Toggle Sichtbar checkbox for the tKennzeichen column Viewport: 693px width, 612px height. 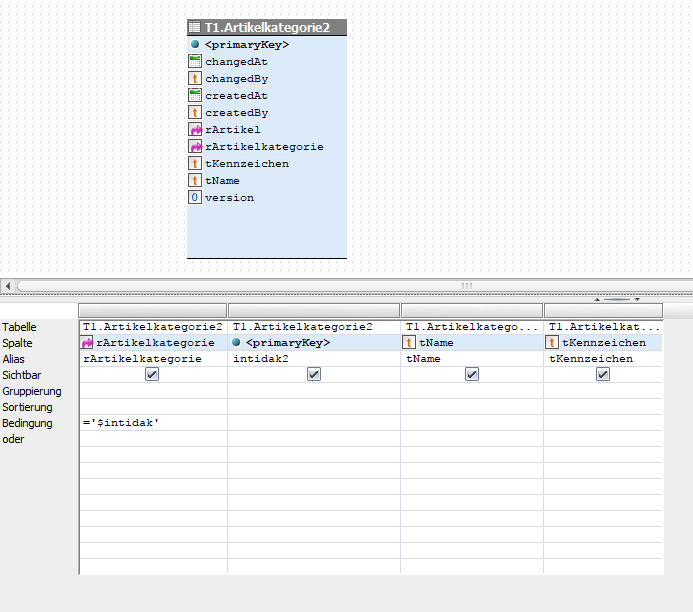click(603, 374)
